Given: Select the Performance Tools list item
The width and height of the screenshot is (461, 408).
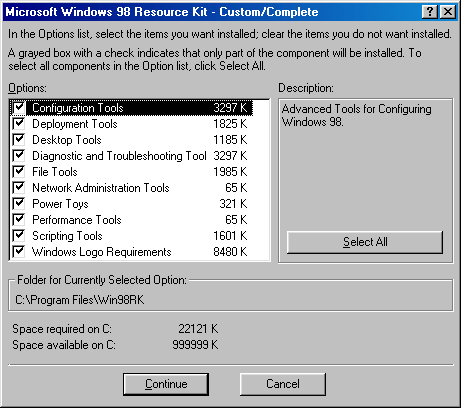Looking at the screenshot, I should [x=77, y=220].
